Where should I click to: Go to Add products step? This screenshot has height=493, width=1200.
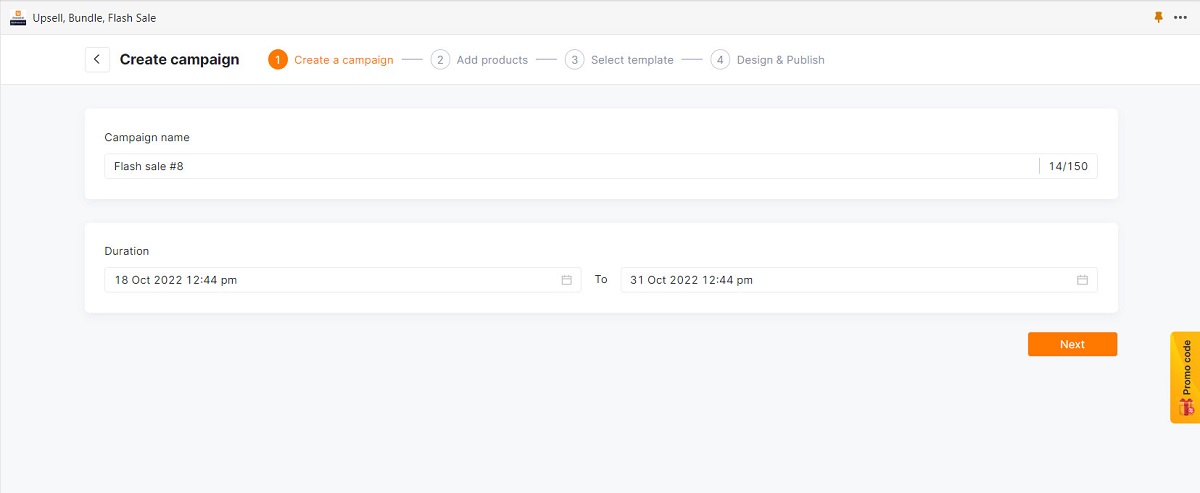(x=479, y=60)
